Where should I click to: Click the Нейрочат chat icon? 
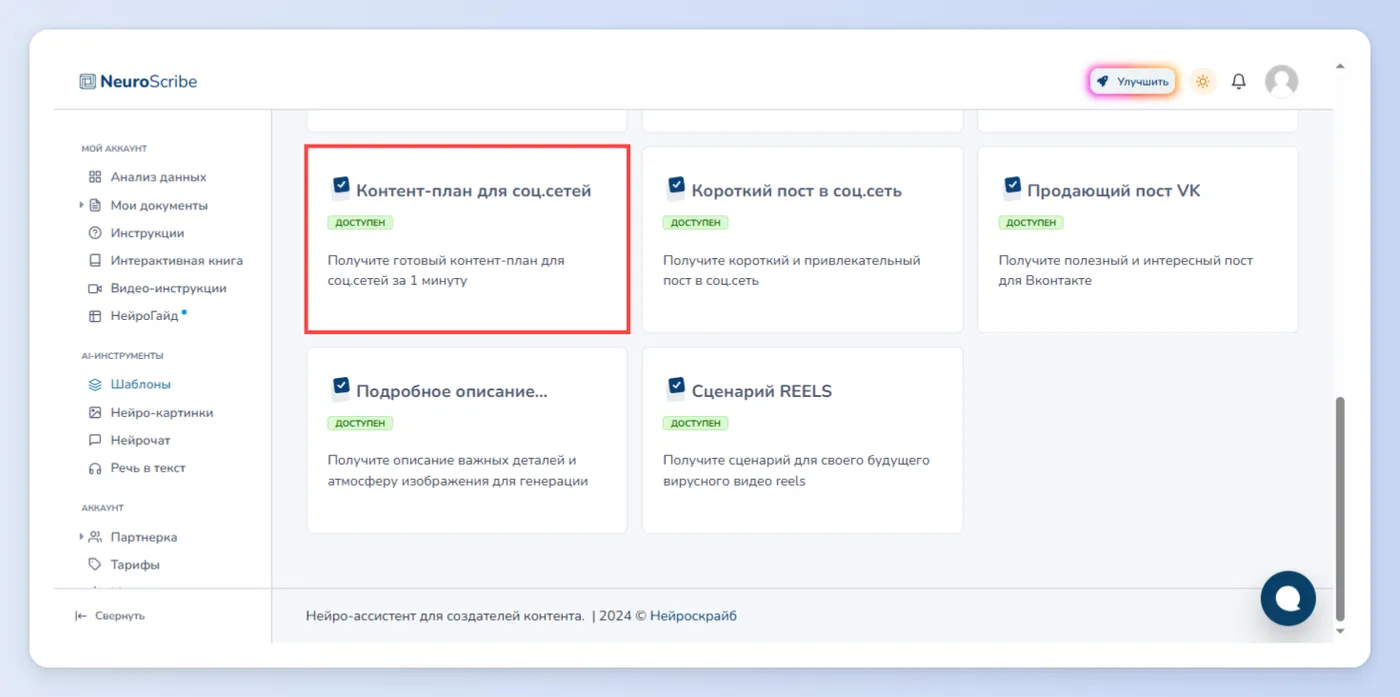95,440
